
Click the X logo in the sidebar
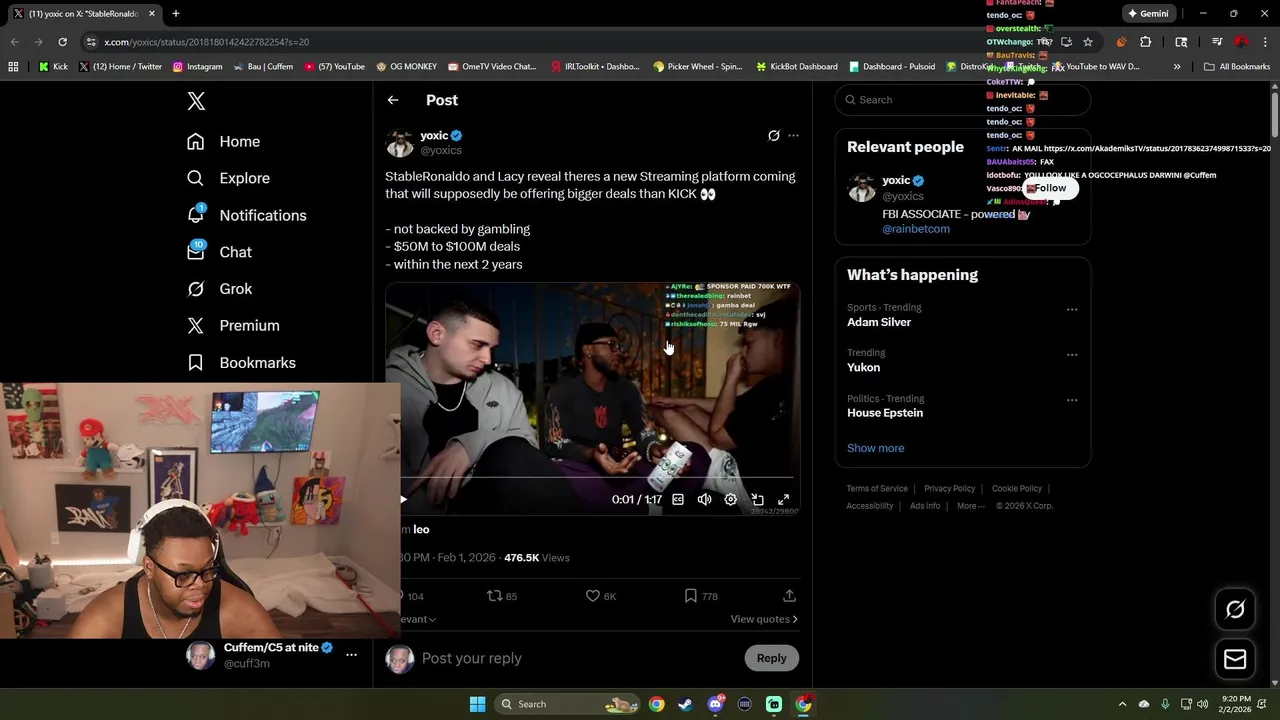196,101
